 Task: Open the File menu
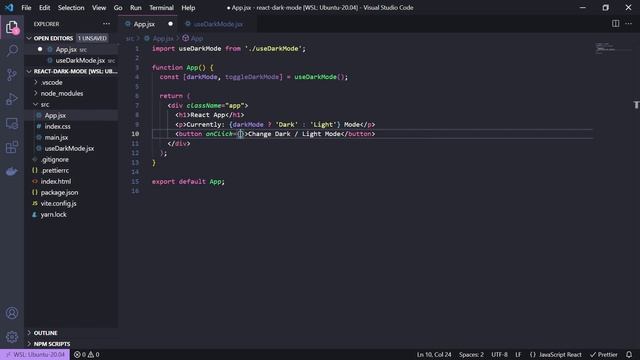click(26, 8)
